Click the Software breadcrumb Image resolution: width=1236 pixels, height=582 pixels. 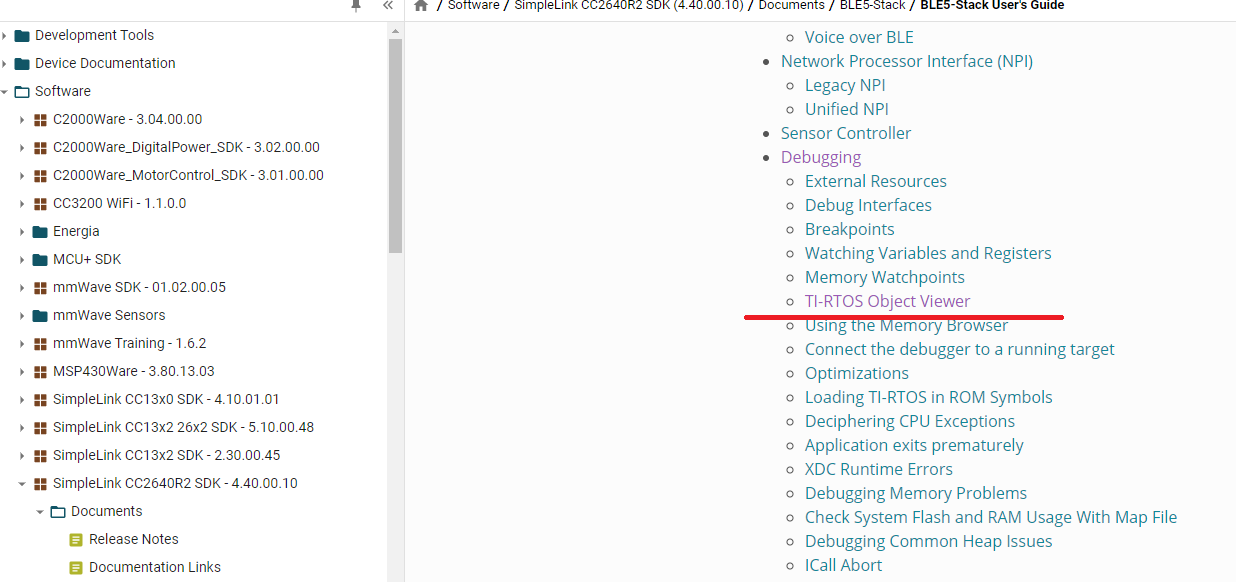(474, 5)
